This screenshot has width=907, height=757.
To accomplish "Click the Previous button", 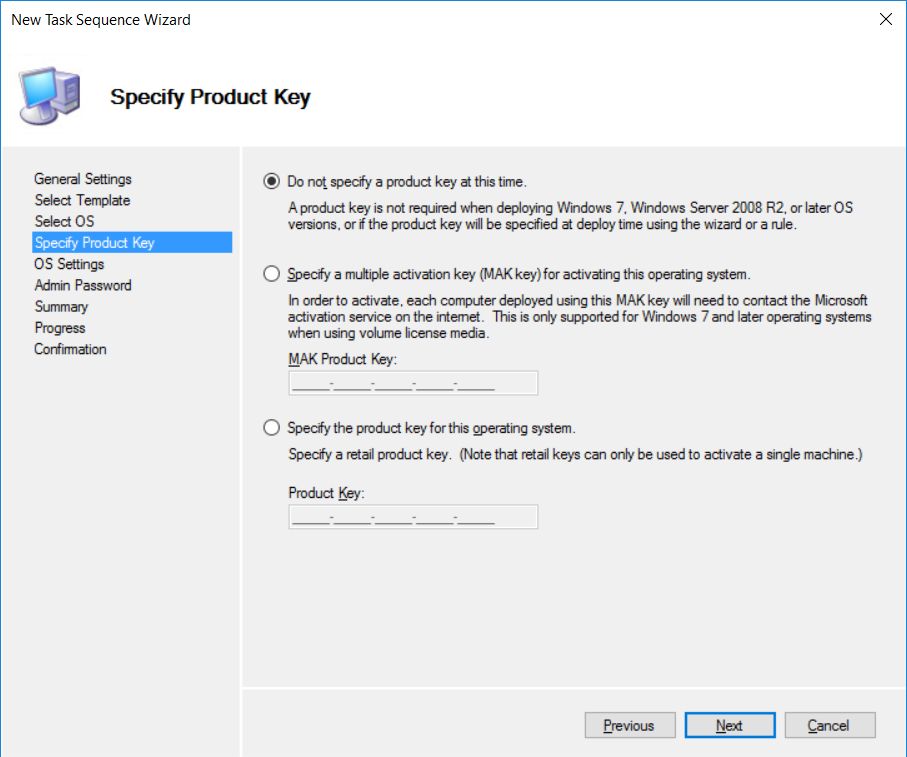I will pos(630,725).
